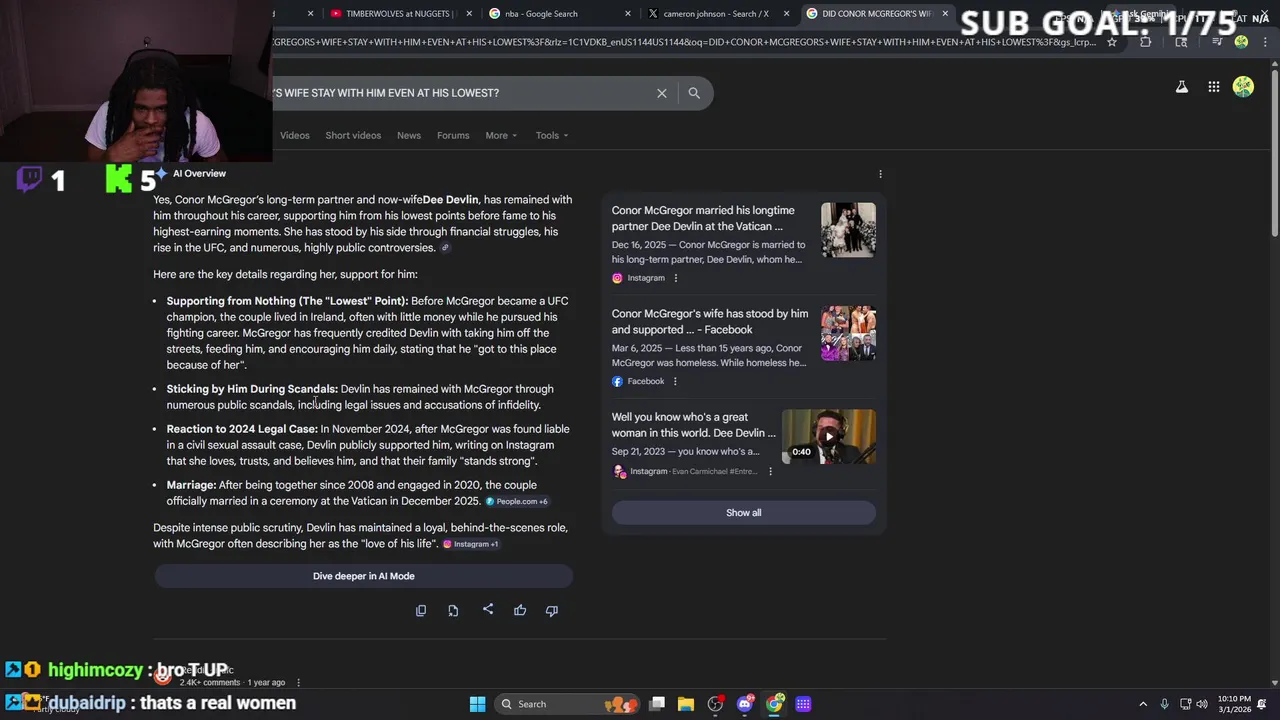The width and height of the screenshot is (1280, 720).
Task: Open Chrome from the taskbar
Action: pos(774,704)
